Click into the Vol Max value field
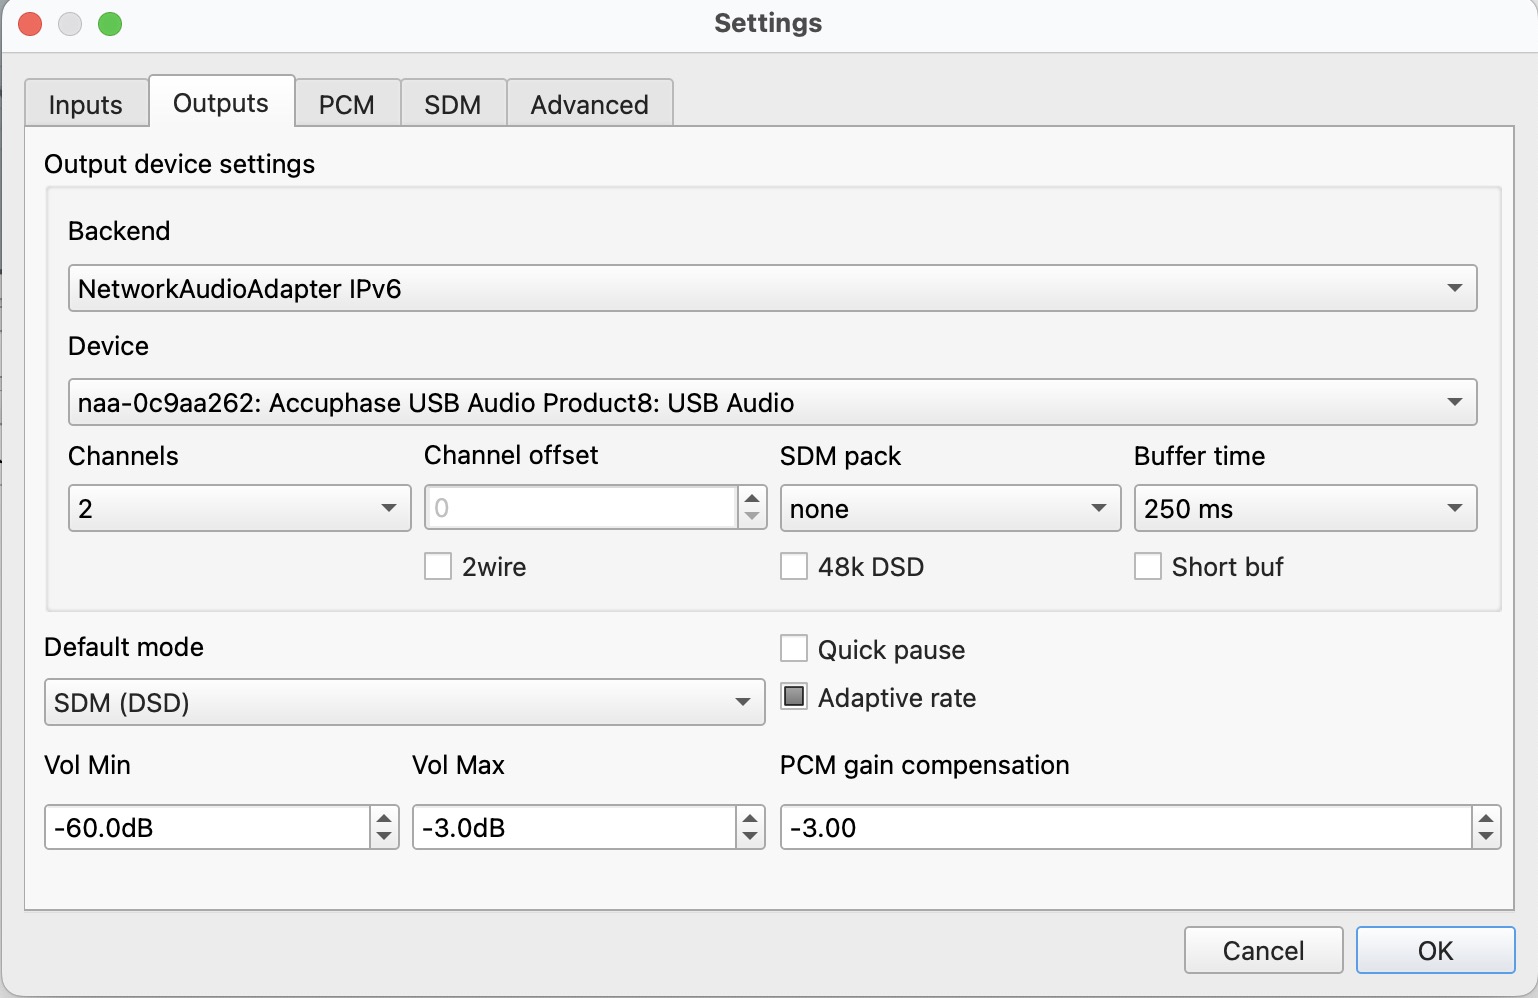This screenshot has height=998, width=1538. click(575, 828)
